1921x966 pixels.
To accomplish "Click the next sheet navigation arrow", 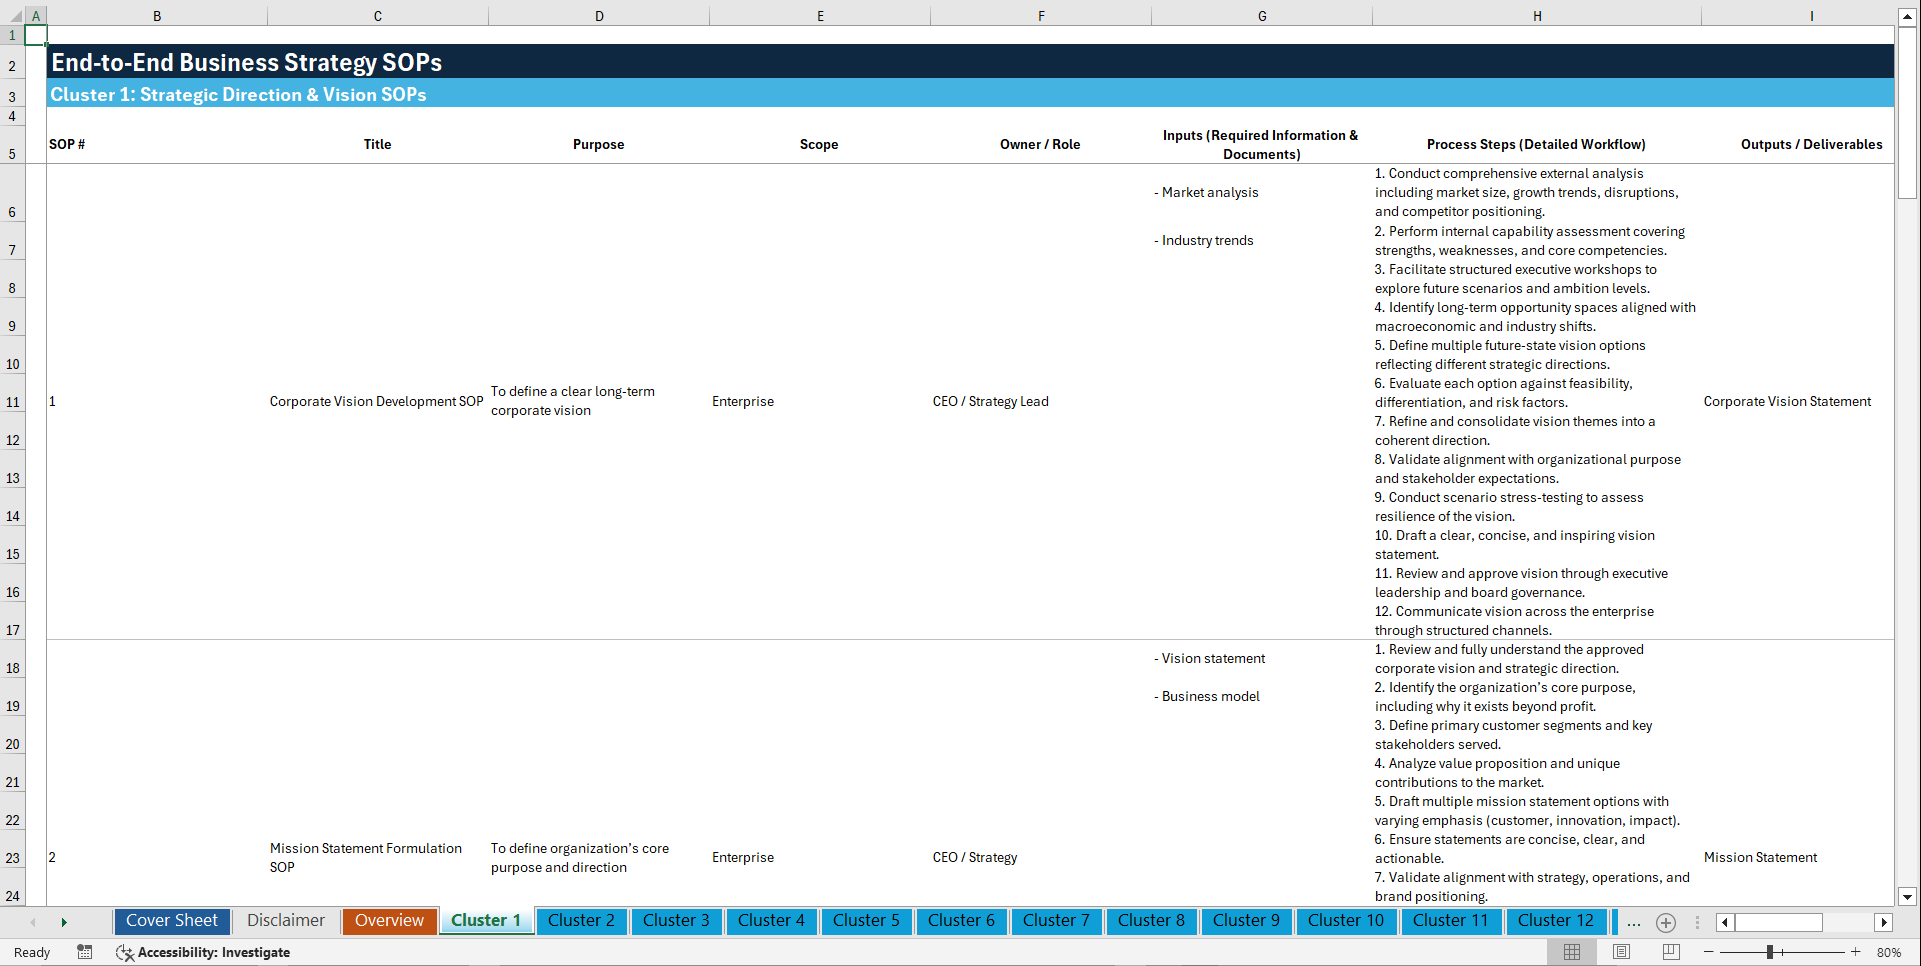I will coord(64,921).
